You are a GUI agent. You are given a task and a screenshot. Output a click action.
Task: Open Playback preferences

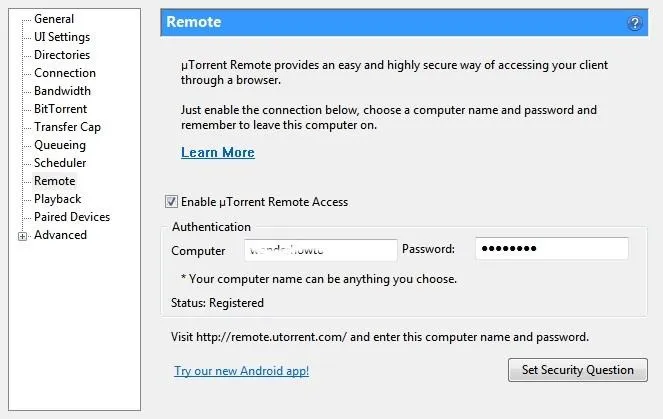pyautogui.click(x=58, y=199)
